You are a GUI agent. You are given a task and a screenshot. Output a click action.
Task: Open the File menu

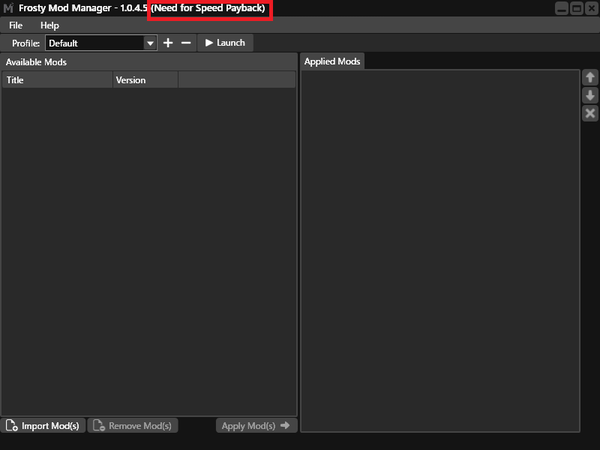[16, 26]
